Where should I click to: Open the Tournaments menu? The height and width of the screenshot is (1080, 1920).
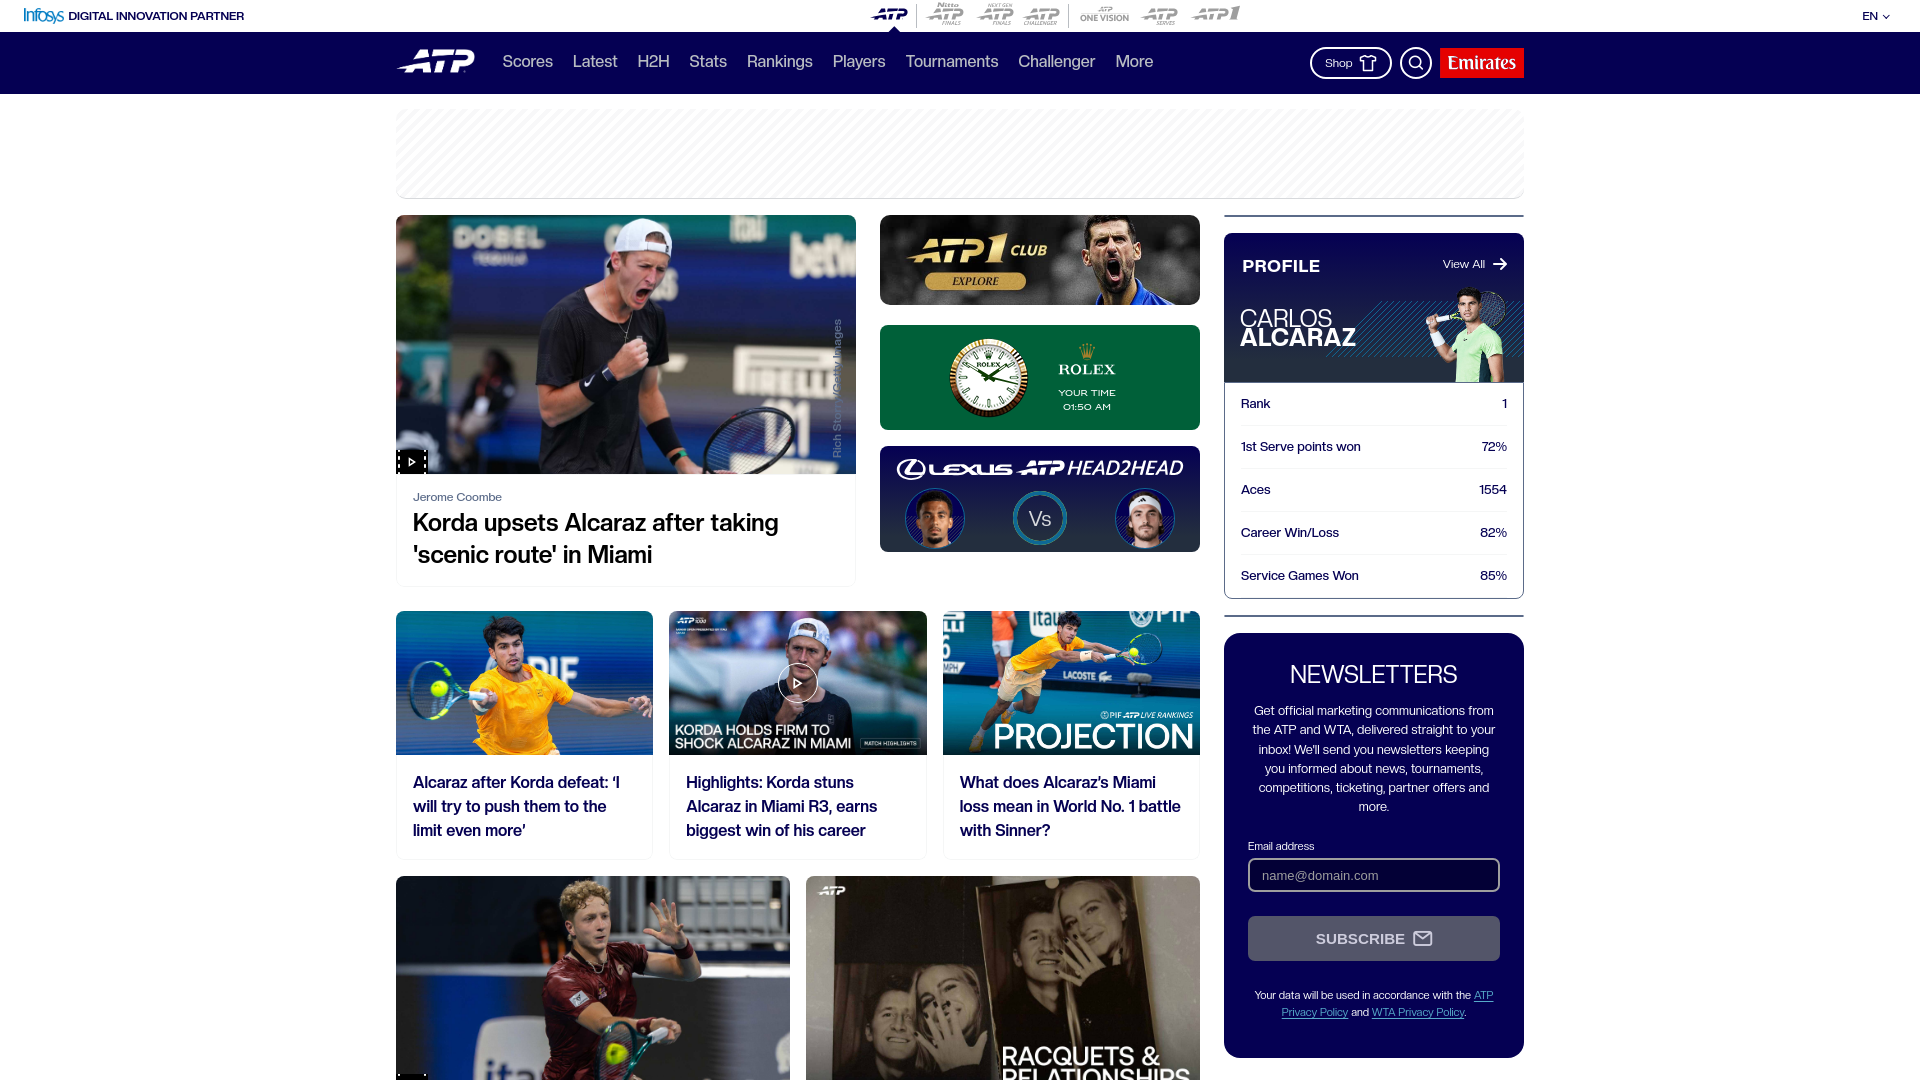(x=952, y=61)
